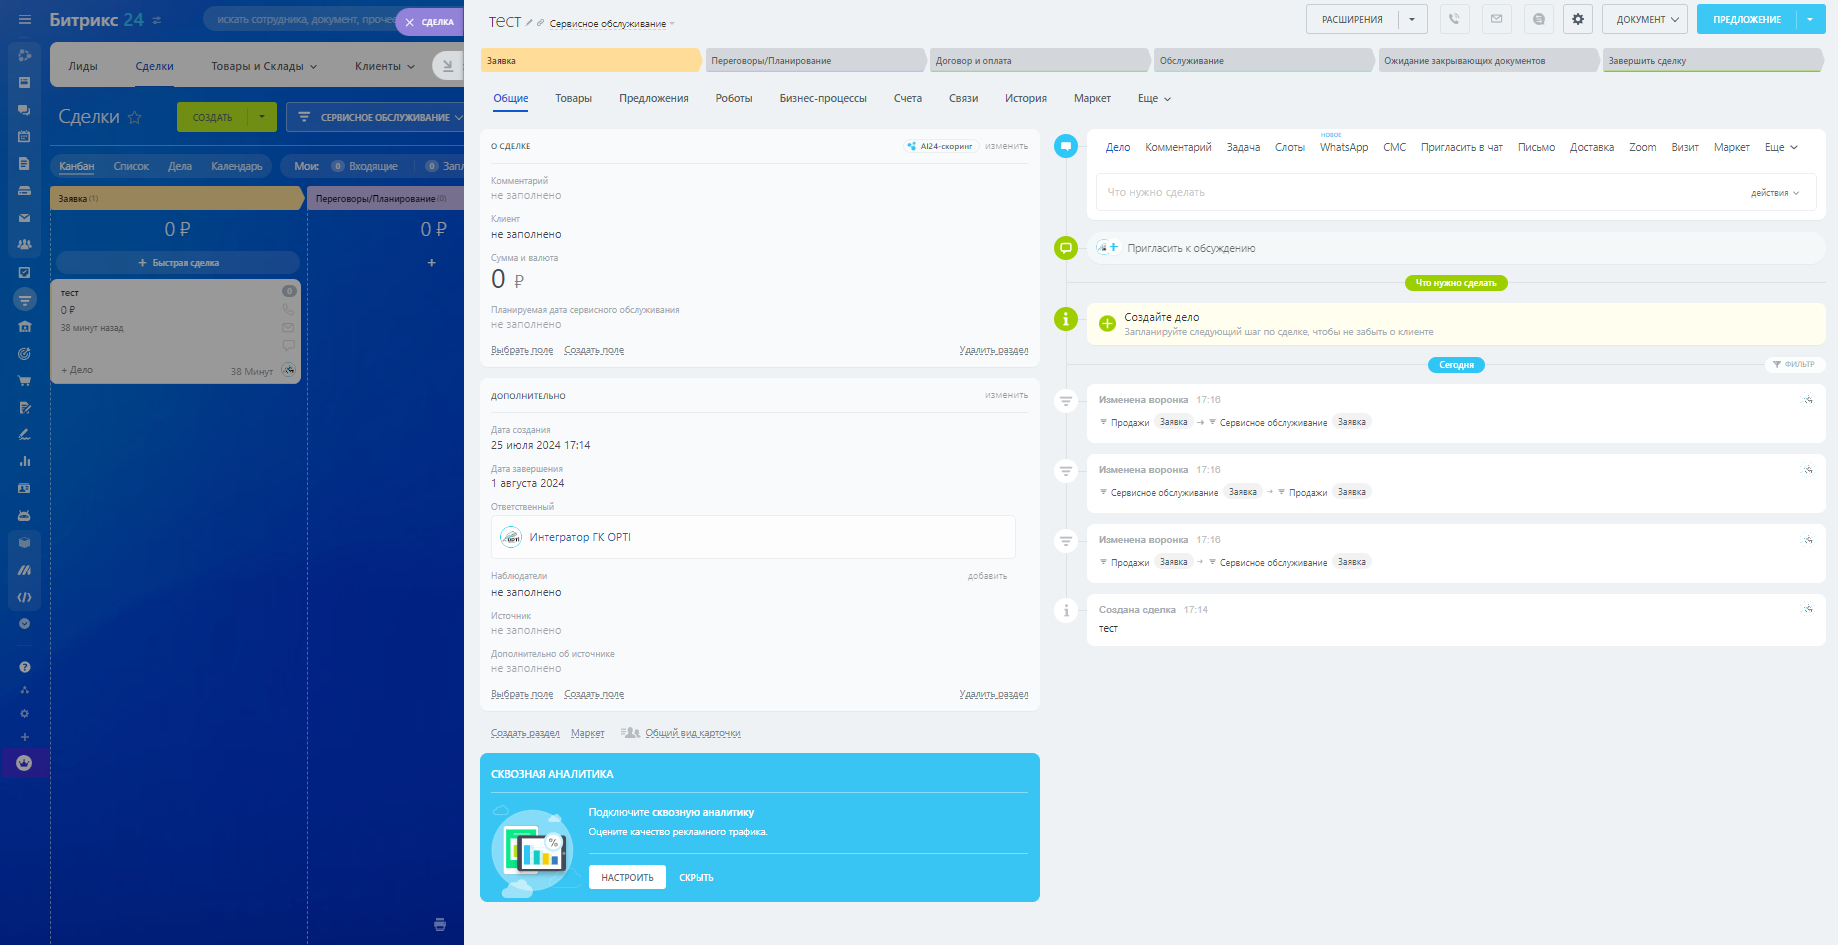1838x945 pixels.
Task: Select the Комментарий timeline tab
Action: pos(1178,147)
